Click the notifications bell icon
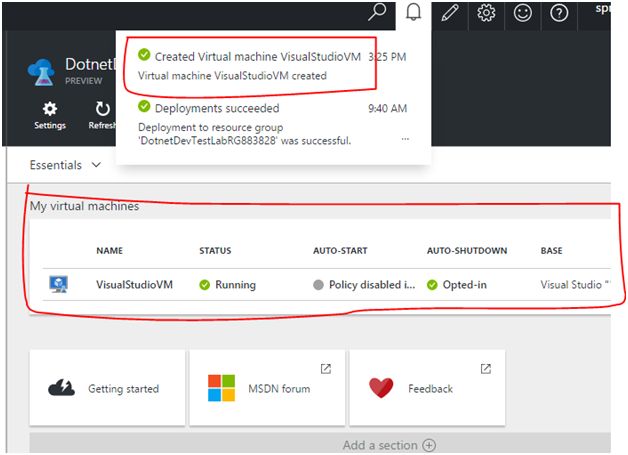The width and height of the screenshot is (628, 455). [x=413, y=12]
